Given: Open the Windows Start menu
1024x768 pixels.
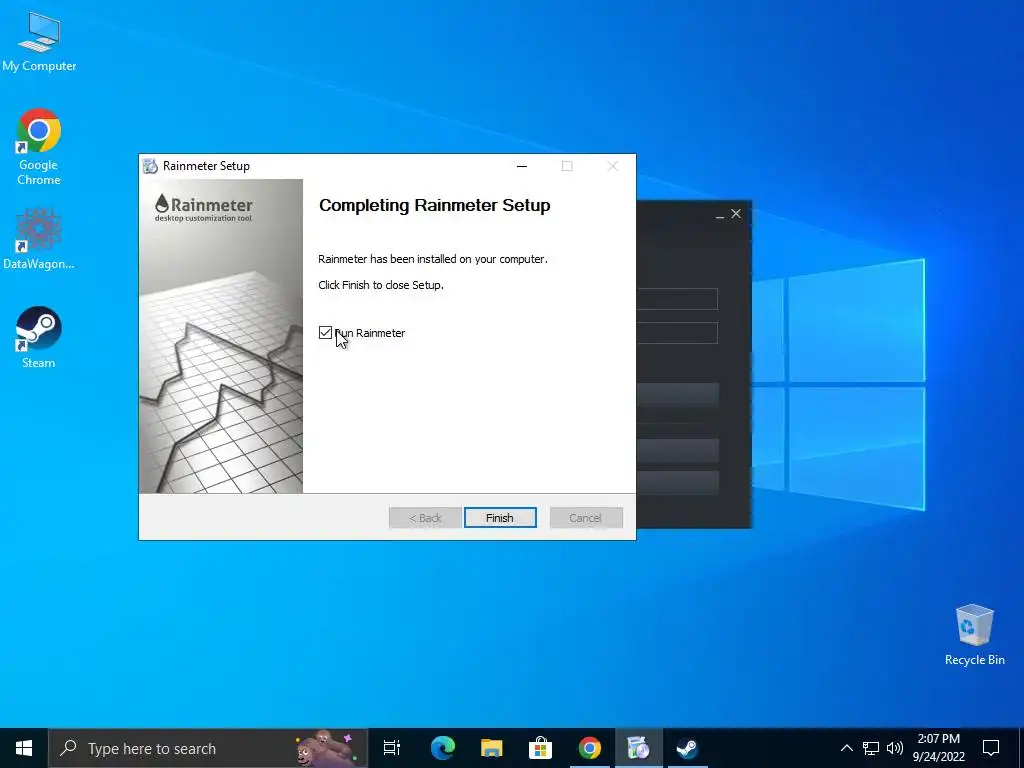Looking at the screenshot, I should tap(24, 748).
